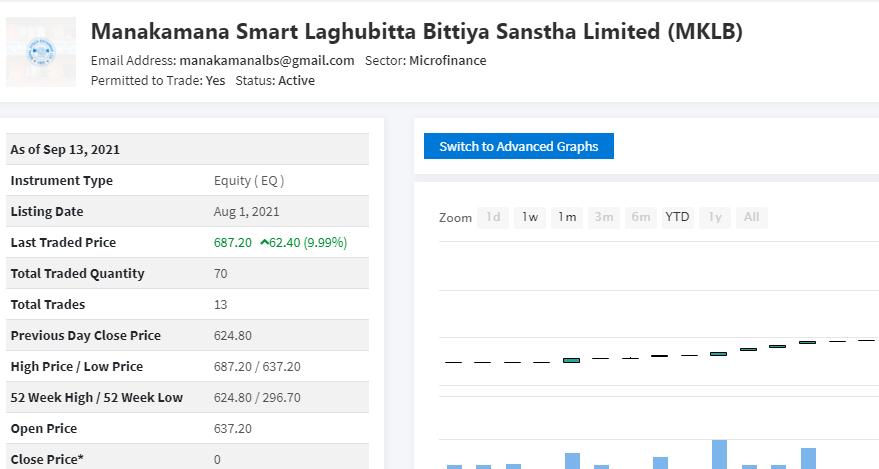Image resolution: width=879 pixels, height=469 pixels.
Task: Select the 1w zoom range
Action: [x=530, y=217]
